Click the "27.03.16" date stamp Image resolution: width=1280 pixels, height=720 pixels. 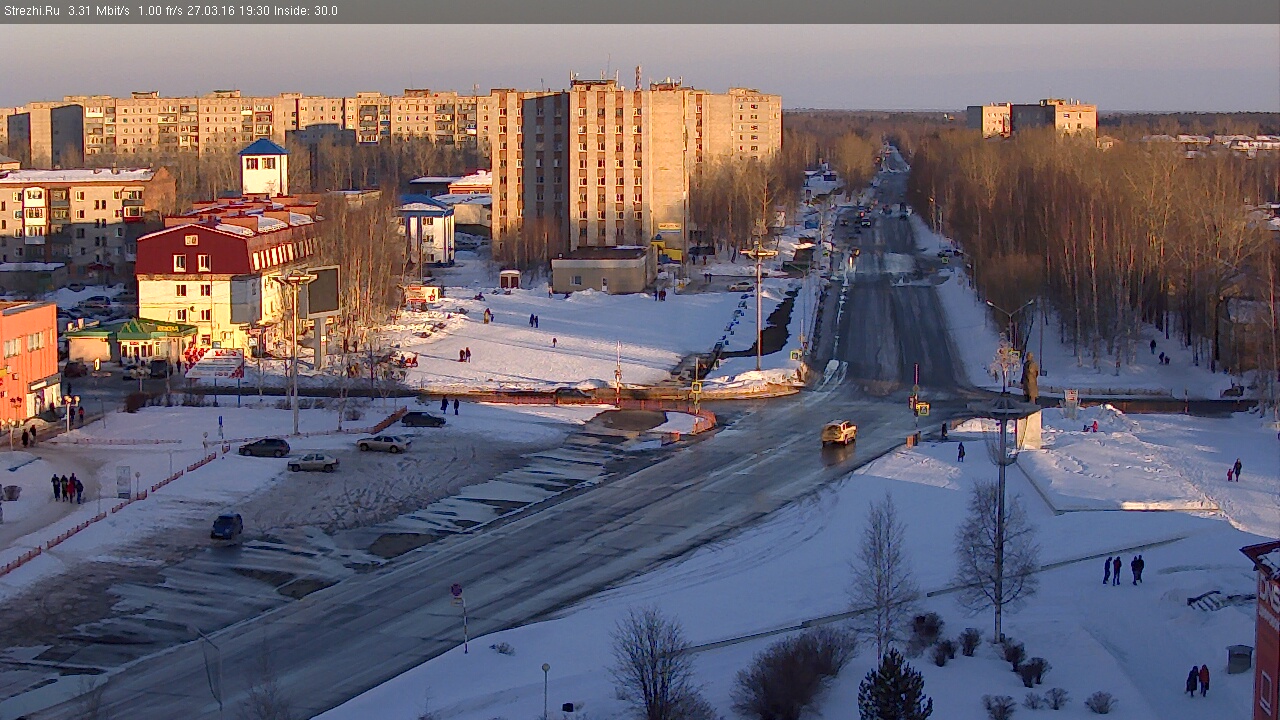(211, 11)
